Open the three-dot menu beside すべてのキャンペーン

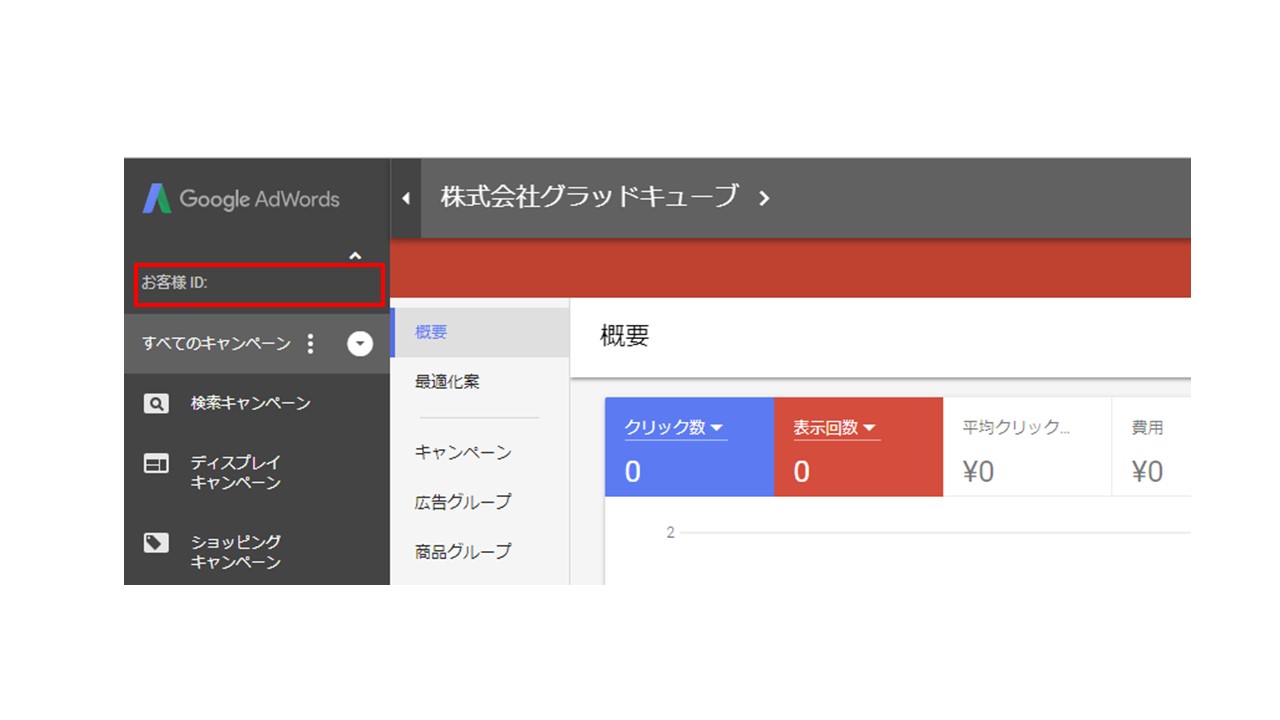310,344
